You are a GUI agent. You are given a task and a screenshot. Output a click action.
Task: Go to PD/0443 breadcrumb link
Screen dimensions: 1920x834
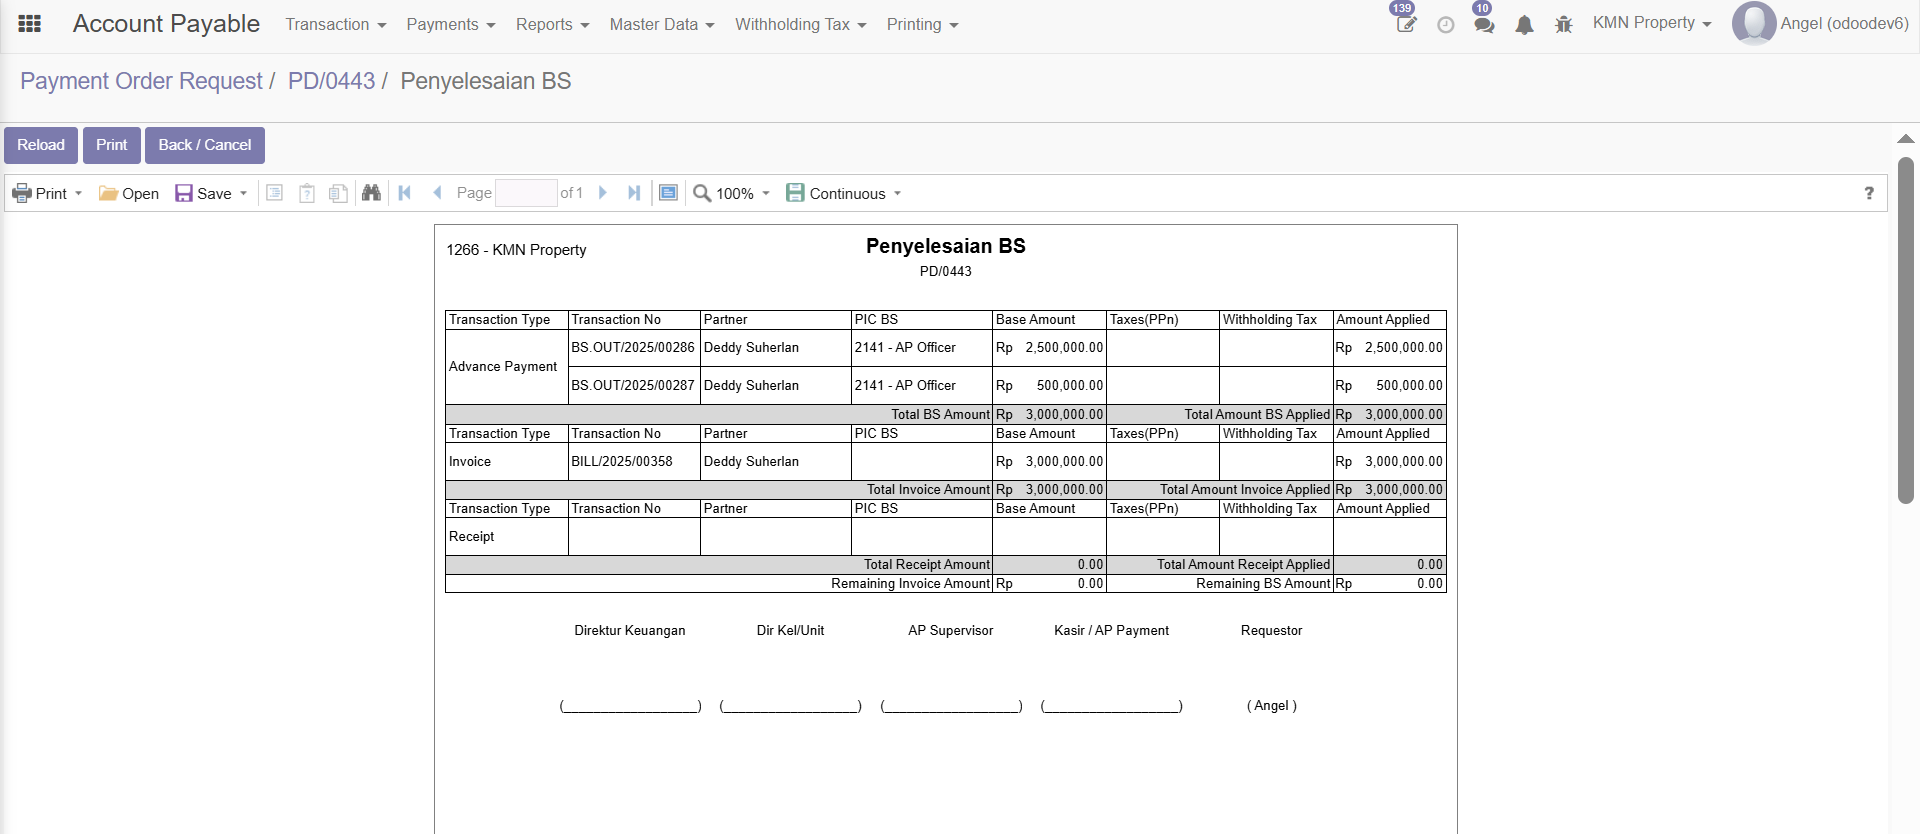(x=331, y=81)
